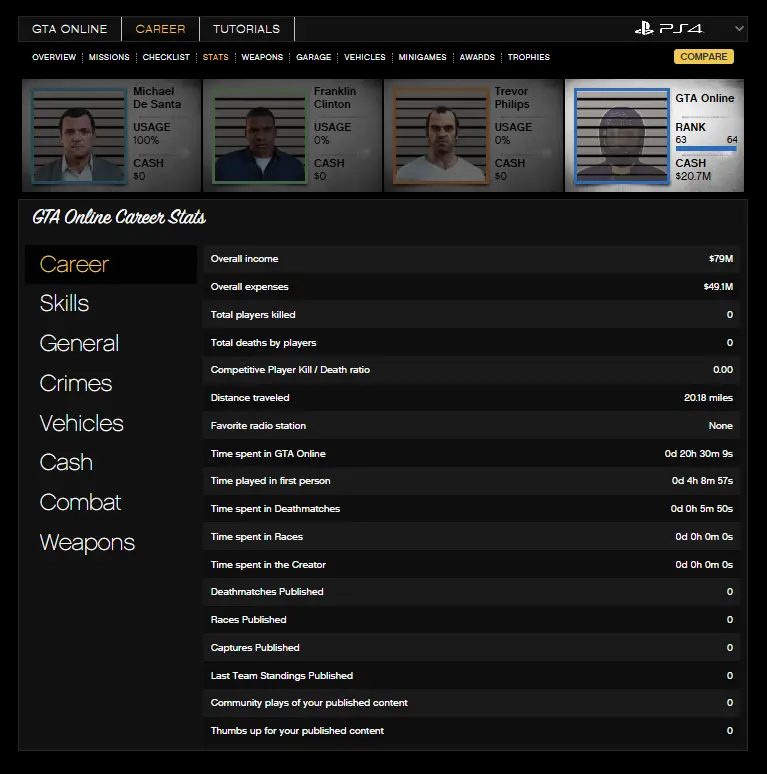Select Franklin Clinton's character portrait

point(257,136)
